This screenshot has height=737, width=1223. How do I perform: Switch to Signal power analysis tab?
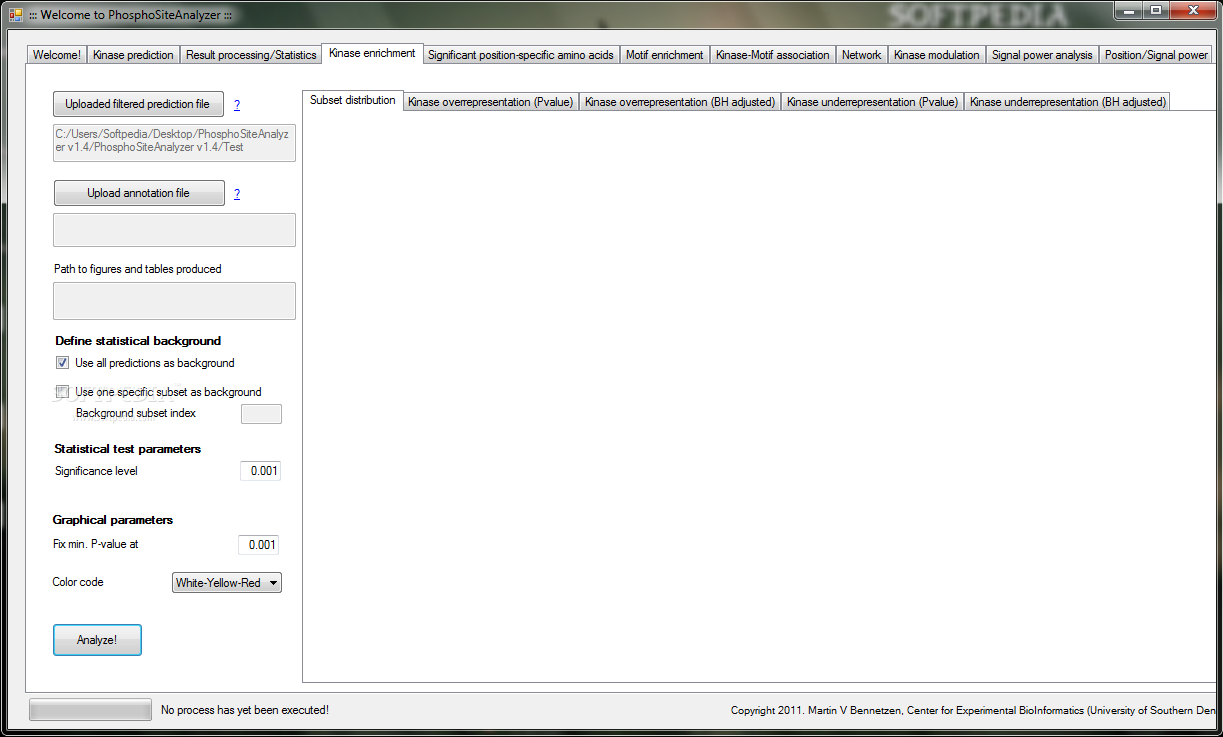tap(1042, 55)
